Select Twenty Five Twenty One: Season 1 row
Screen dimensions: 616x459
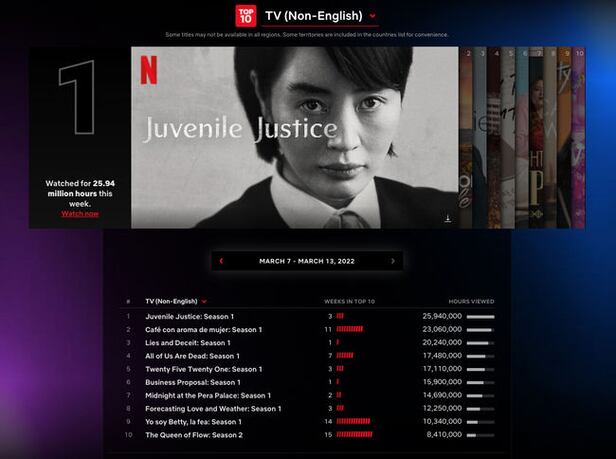(x=205, y=369)
